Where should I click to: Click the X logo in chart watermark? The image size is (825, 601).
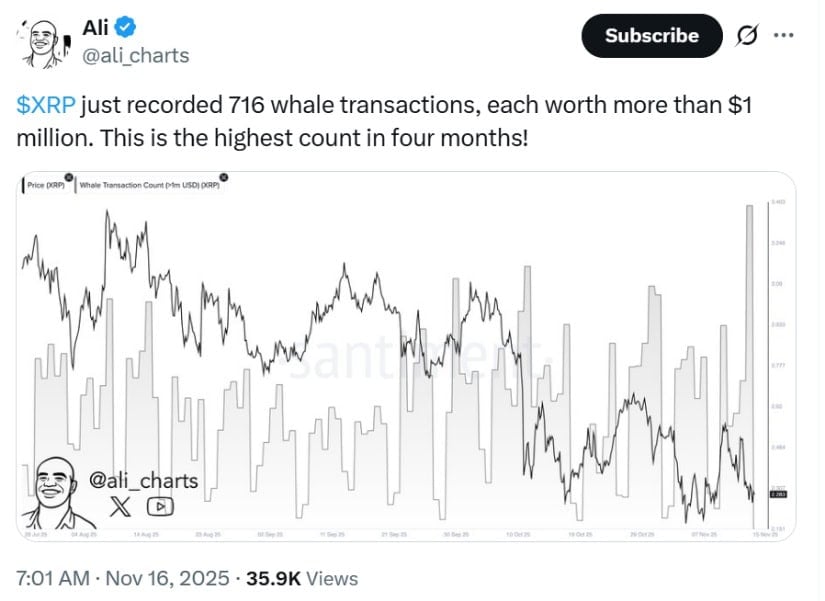(x=119, y=506)
